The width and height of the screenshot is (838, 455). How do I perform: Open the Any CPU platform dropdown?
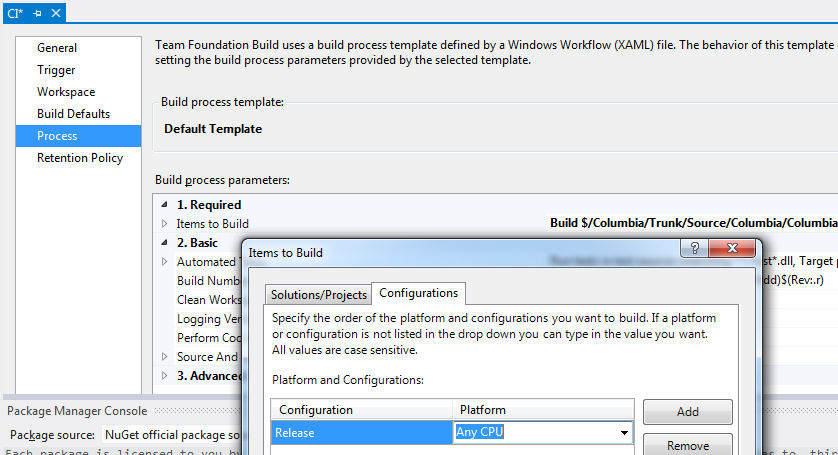click(625, 433)
